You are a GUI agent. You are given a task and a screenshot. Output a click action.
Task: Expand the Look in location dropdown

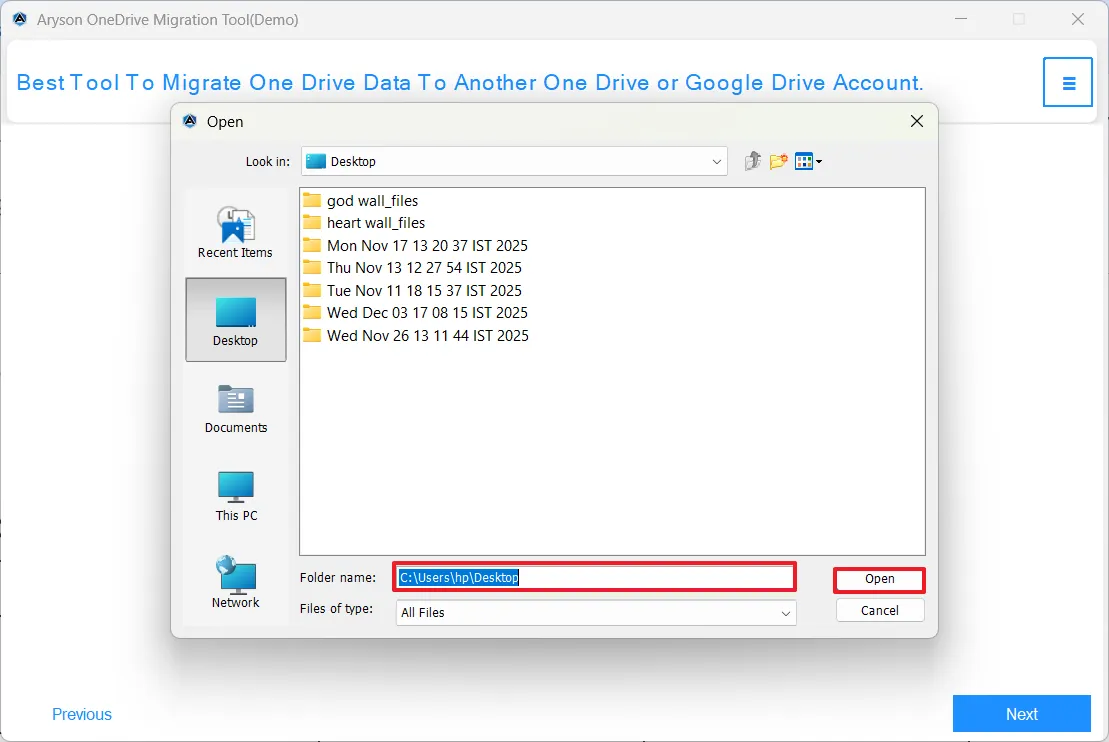717,161
